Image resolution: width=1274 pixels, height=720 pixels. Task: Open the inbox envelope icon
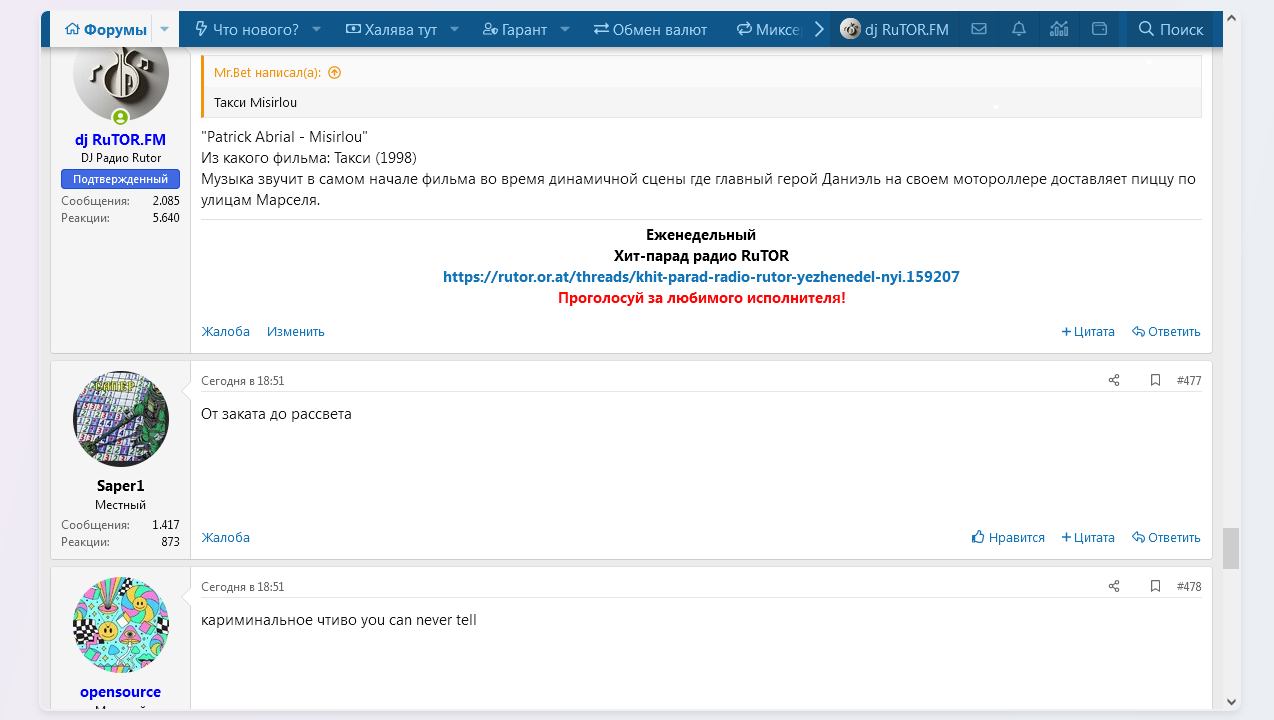(x=979, y=29)
